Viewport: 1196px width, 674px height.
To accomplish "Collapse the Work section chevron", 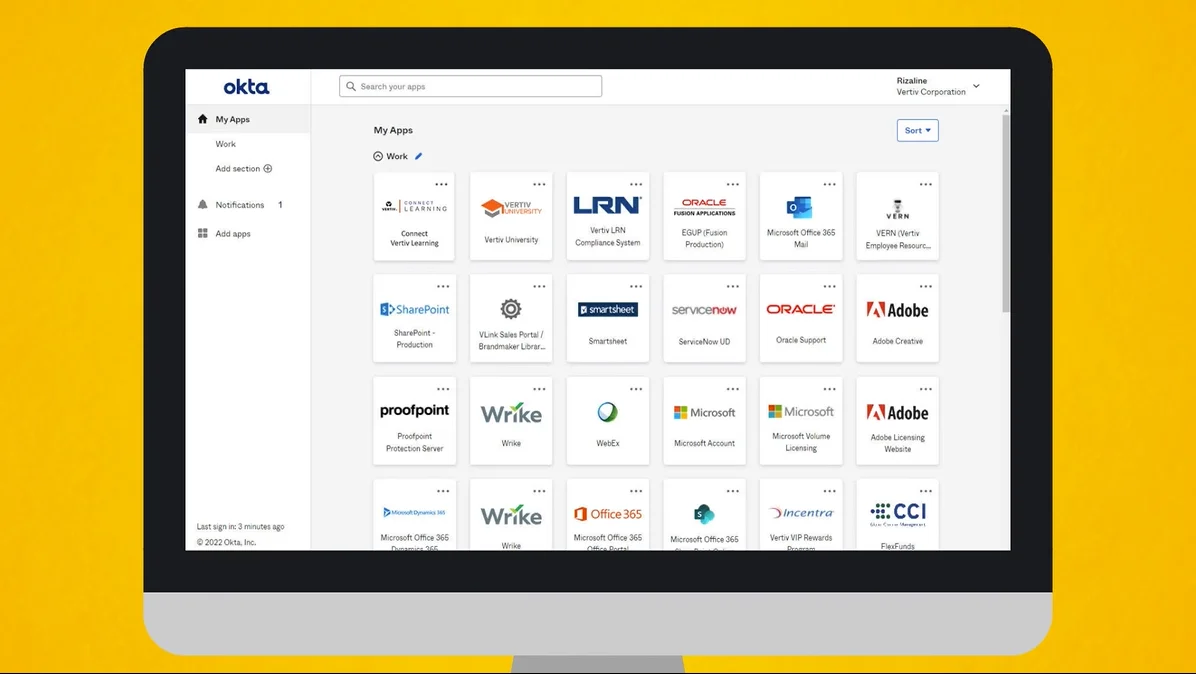I will (x=378, y=156).
